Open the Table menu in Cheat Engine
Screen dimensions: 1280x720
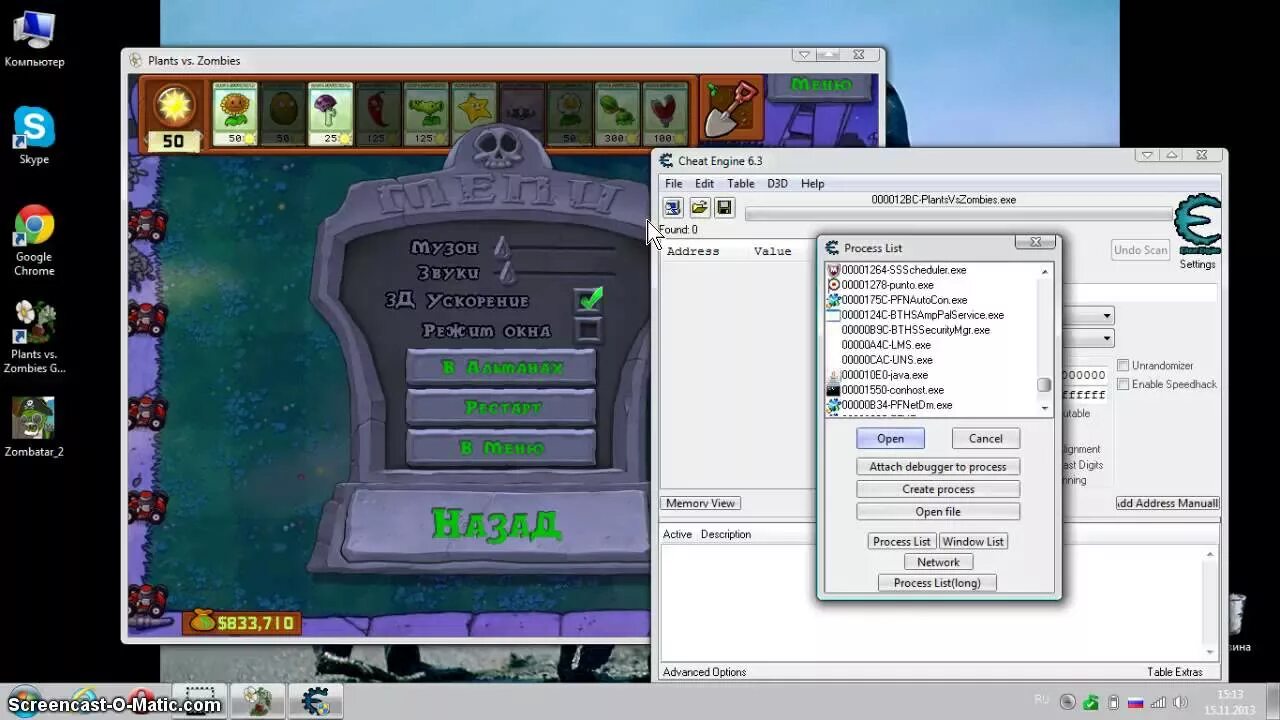tap(741, 184)
